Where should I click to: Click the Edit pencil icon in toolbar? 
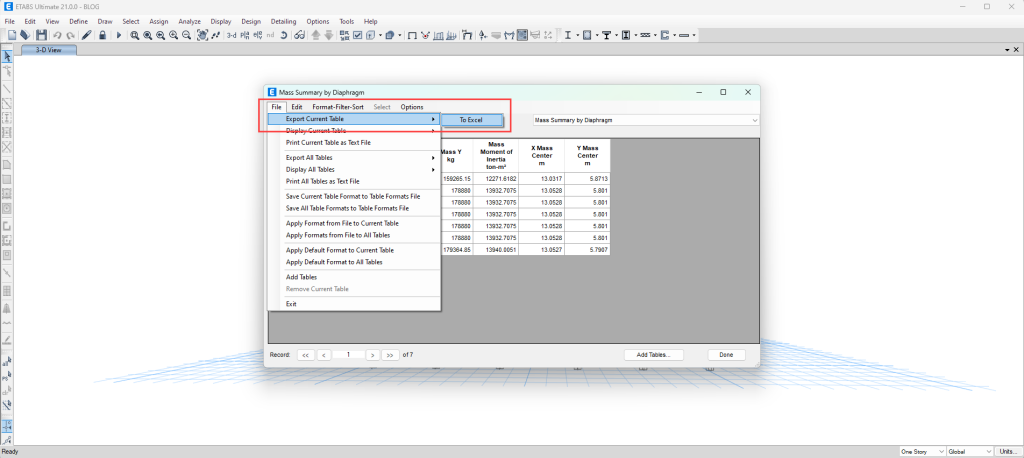tap(86, 35)
